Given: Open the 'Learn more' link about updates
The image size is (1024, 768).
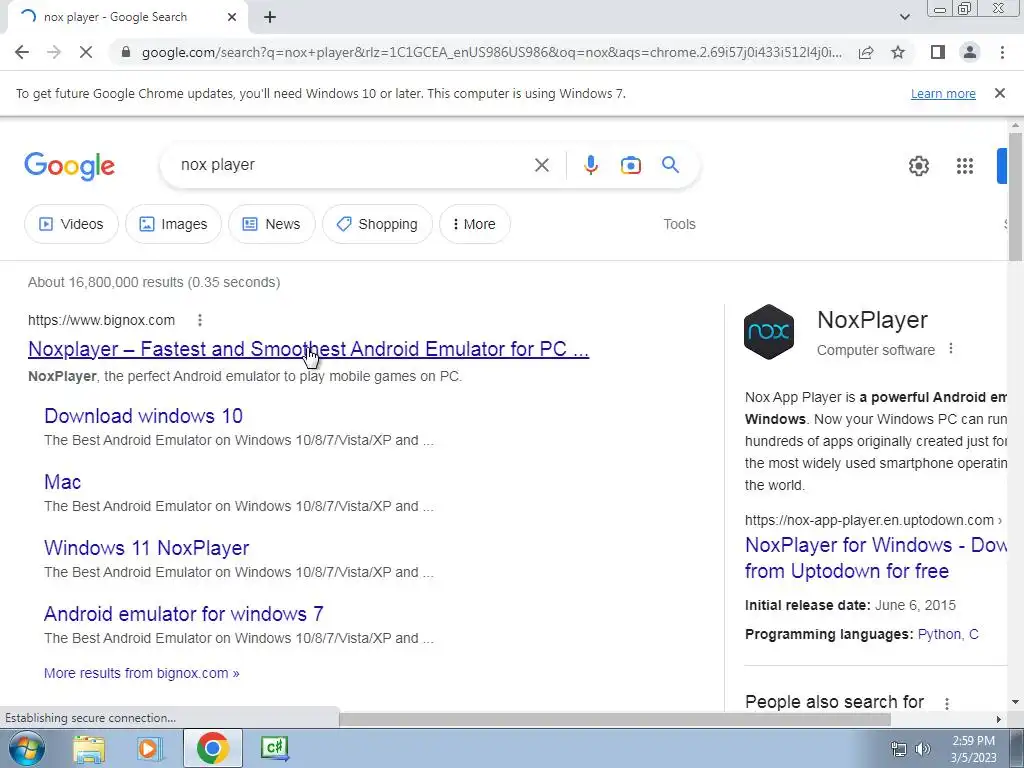Looking at the screenshot, I should (x=943, y=93).
